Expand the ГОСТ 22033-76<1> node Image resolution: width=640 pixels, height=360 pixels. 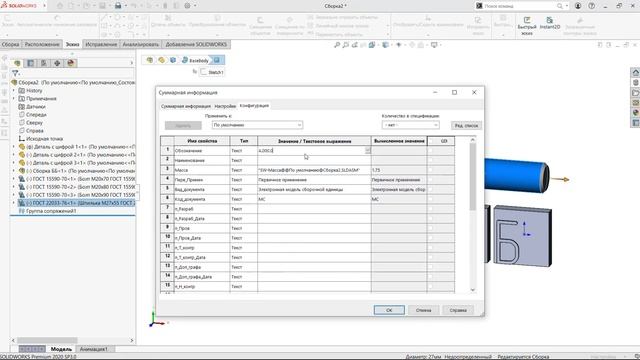(x=13, y=203)
